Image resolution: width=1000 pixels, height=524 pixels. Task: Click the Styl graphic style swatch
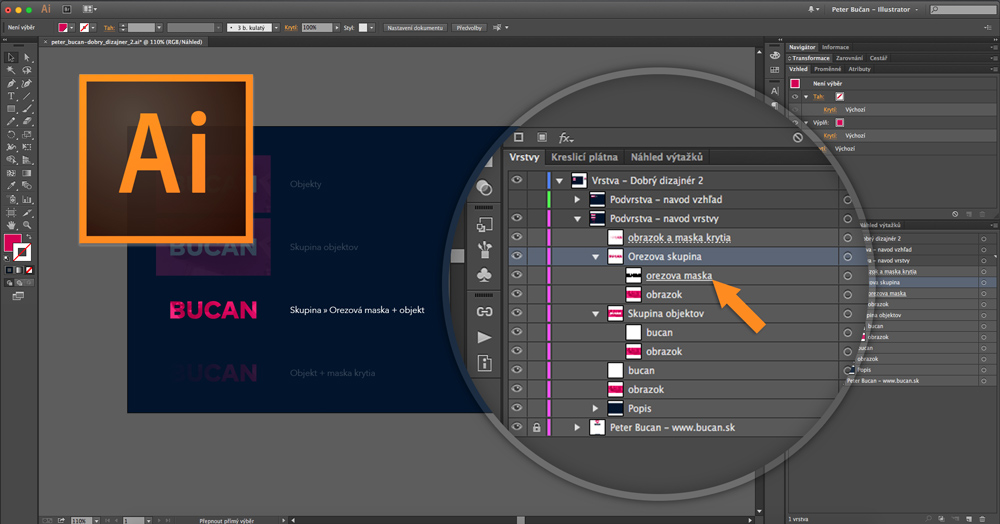pyautogui.click(x=363, y=28)
